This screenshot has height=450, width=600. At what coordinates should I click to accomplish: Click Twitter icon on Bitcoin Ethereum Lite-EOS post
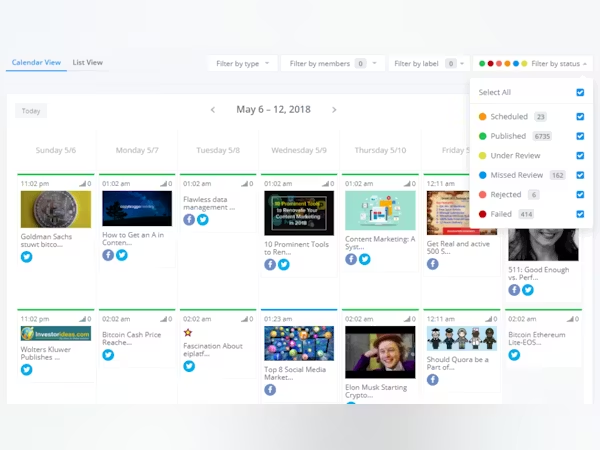(x=514, y=355)
